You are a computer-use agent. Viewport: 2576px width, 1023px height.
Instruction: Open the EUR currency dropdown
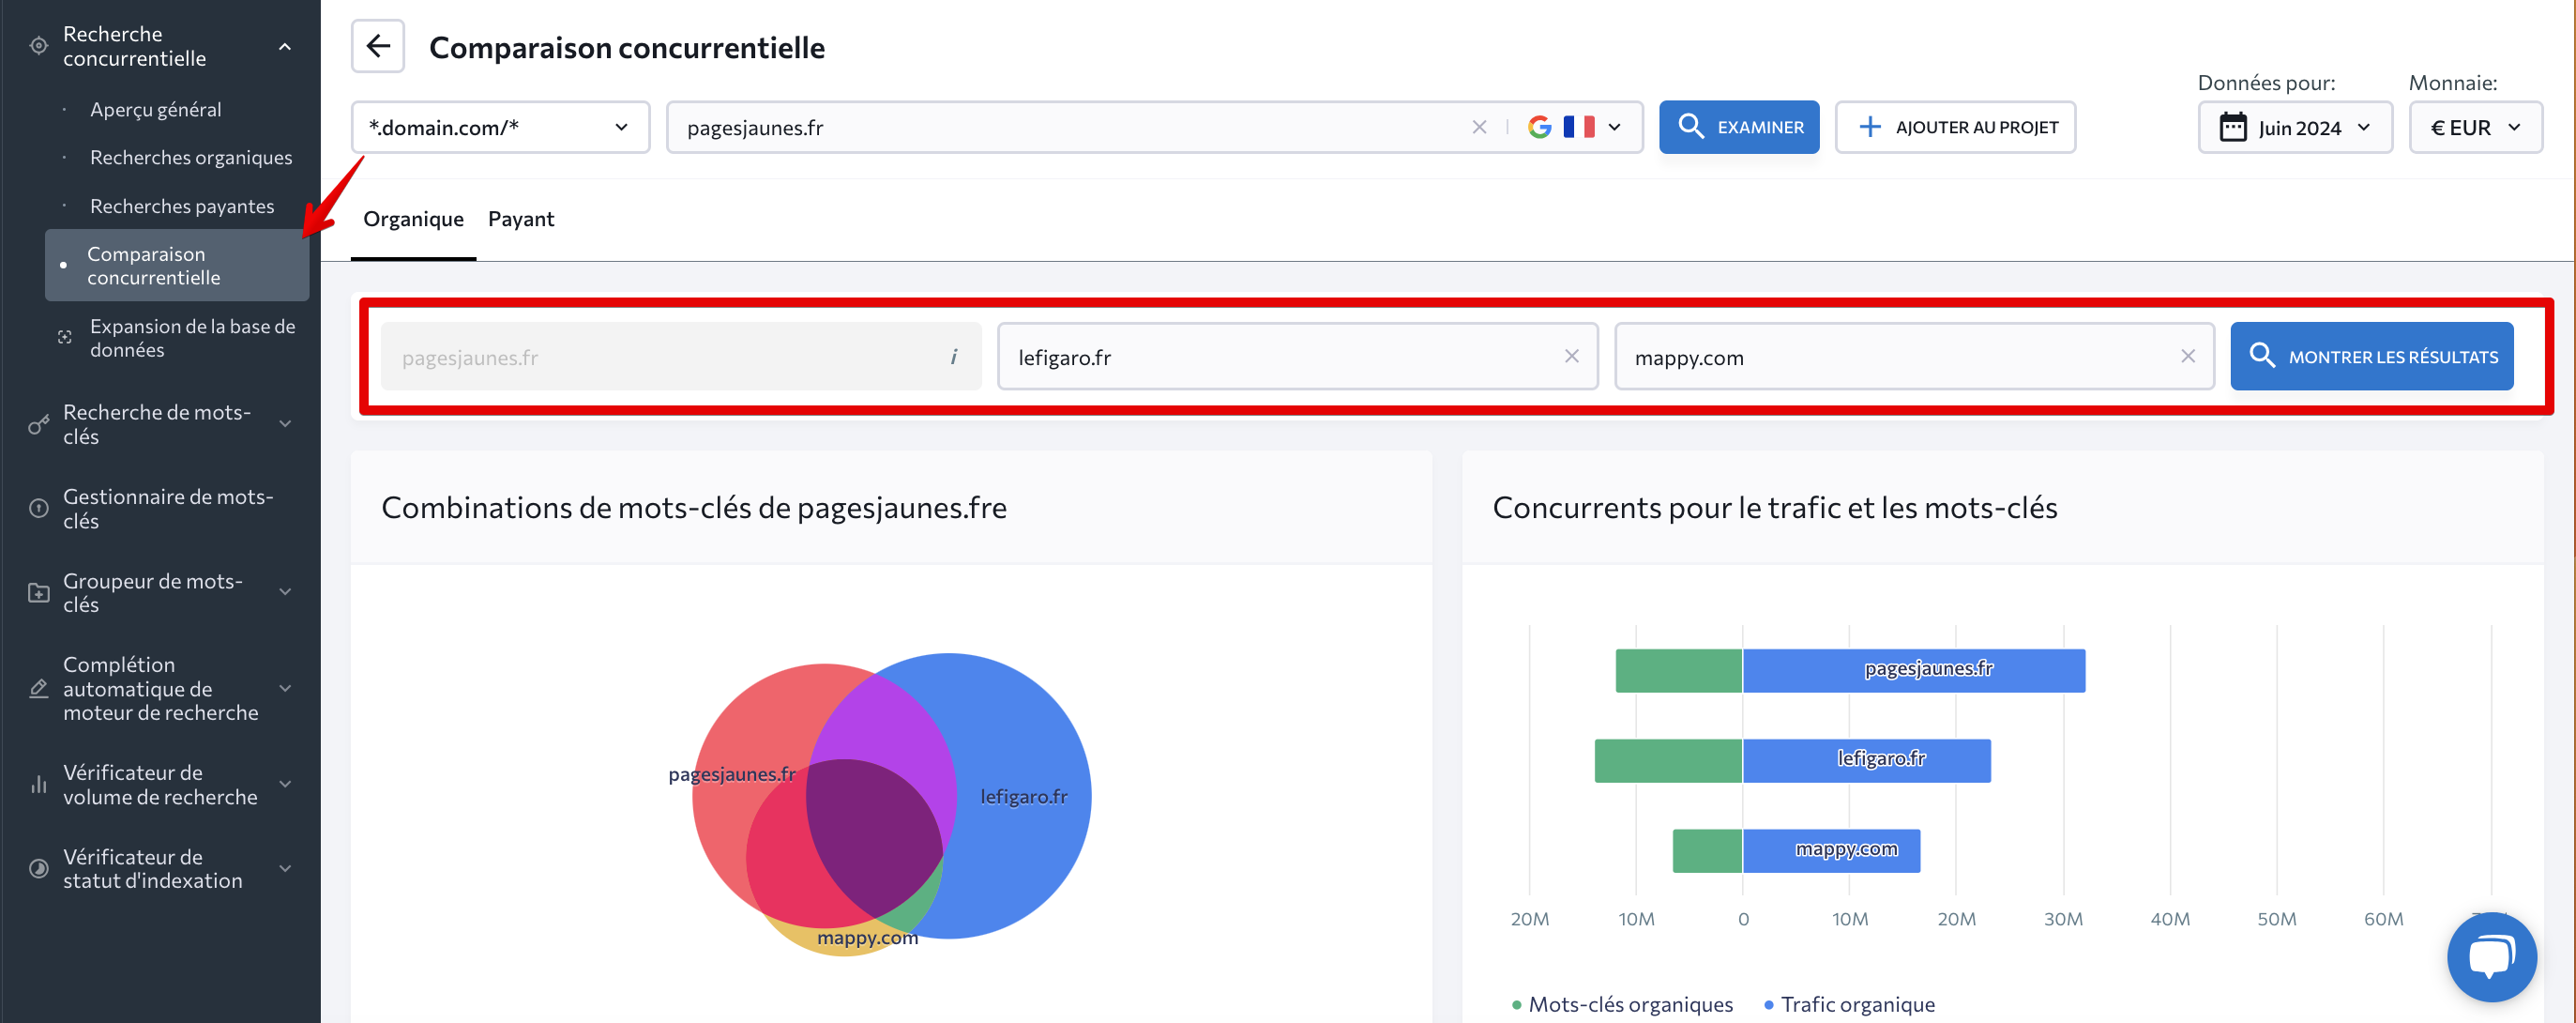click(2475, 127)
